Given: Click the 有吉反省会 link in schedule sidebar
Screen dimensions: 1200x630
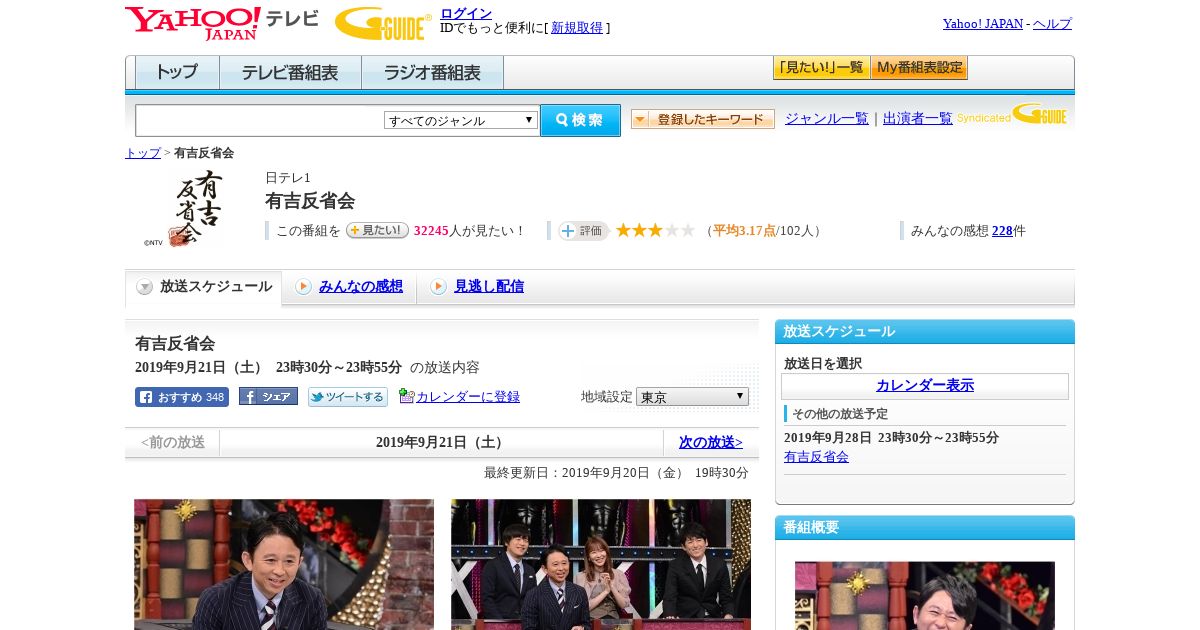Looking at the screenshot, I should coord(816,457).
